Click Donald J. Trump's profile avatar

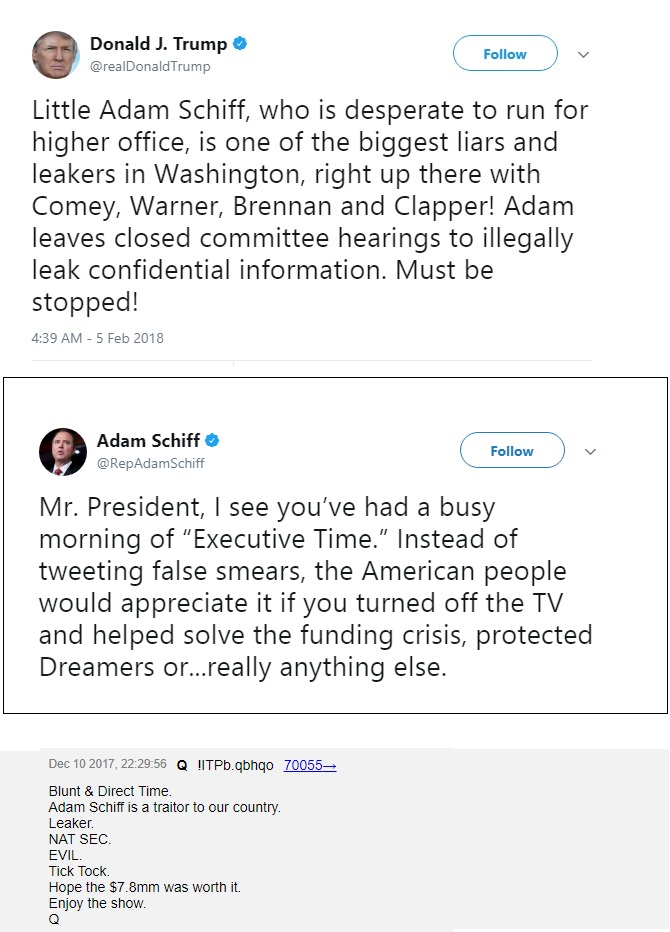[x=56, y=54]
